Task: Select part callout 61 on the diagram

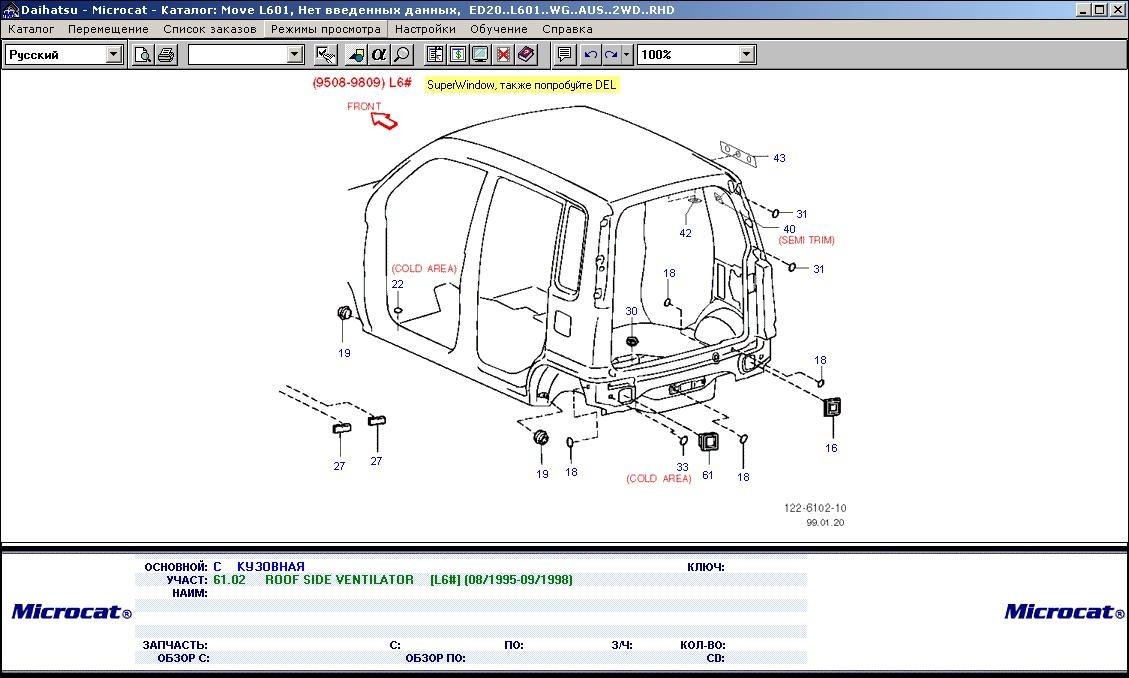Action: [x=708, y=475]
